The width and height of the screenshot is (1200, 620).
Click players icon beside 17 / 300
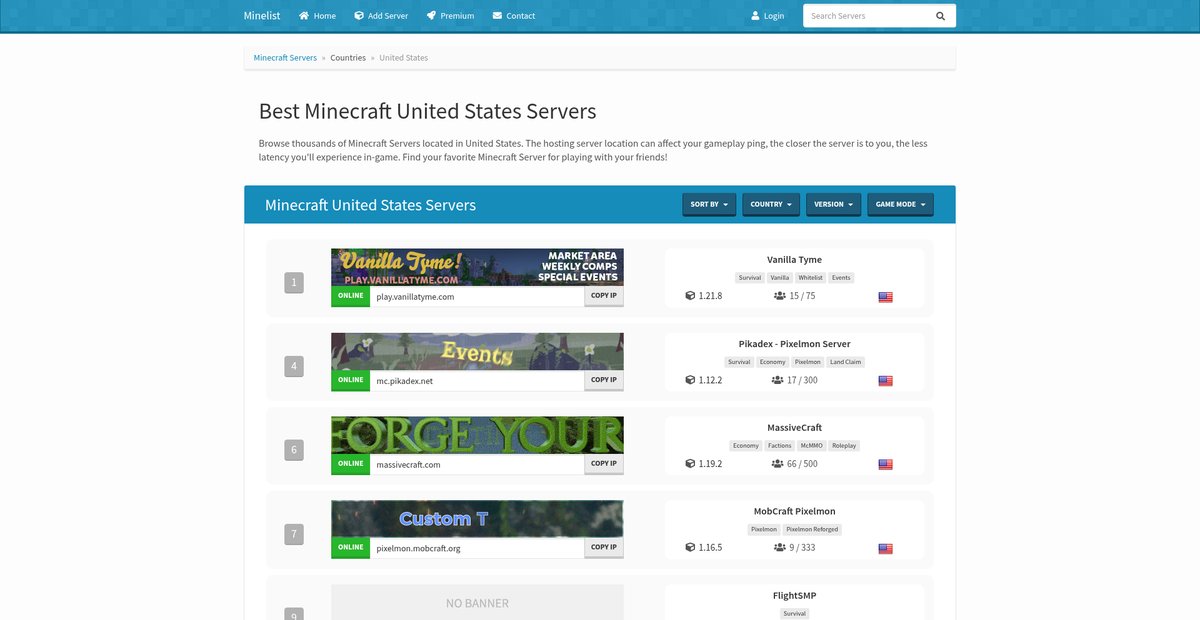[778, 380]
